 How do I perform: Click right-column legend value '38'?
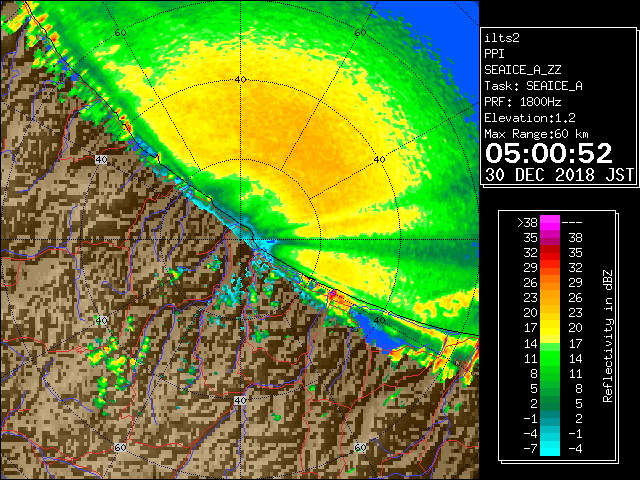[x=576, y=238]
